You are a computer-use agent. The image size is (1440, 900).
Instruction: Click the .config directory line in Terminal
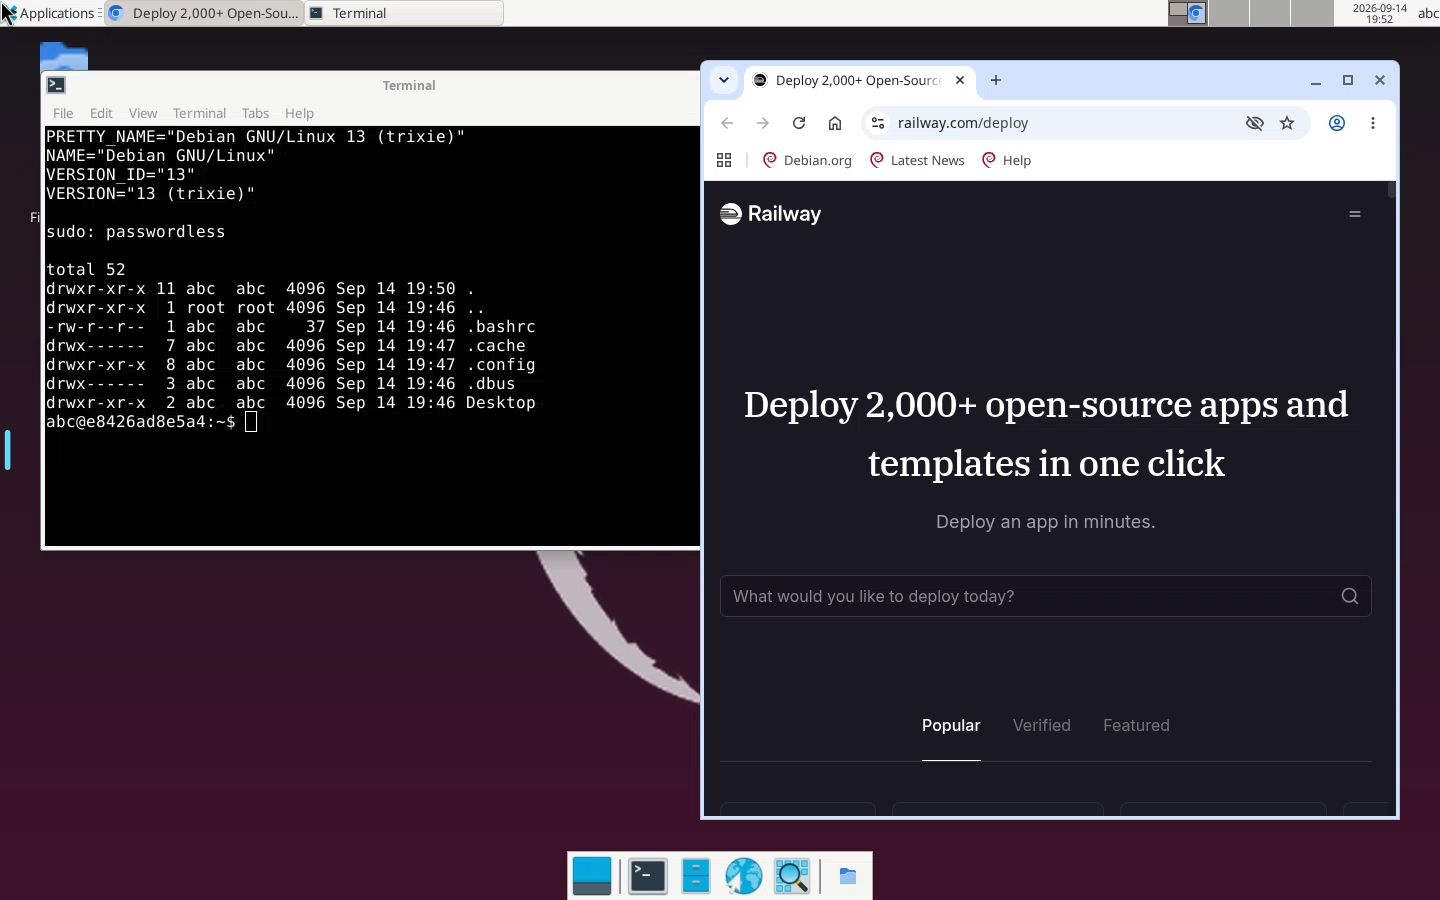291,365
